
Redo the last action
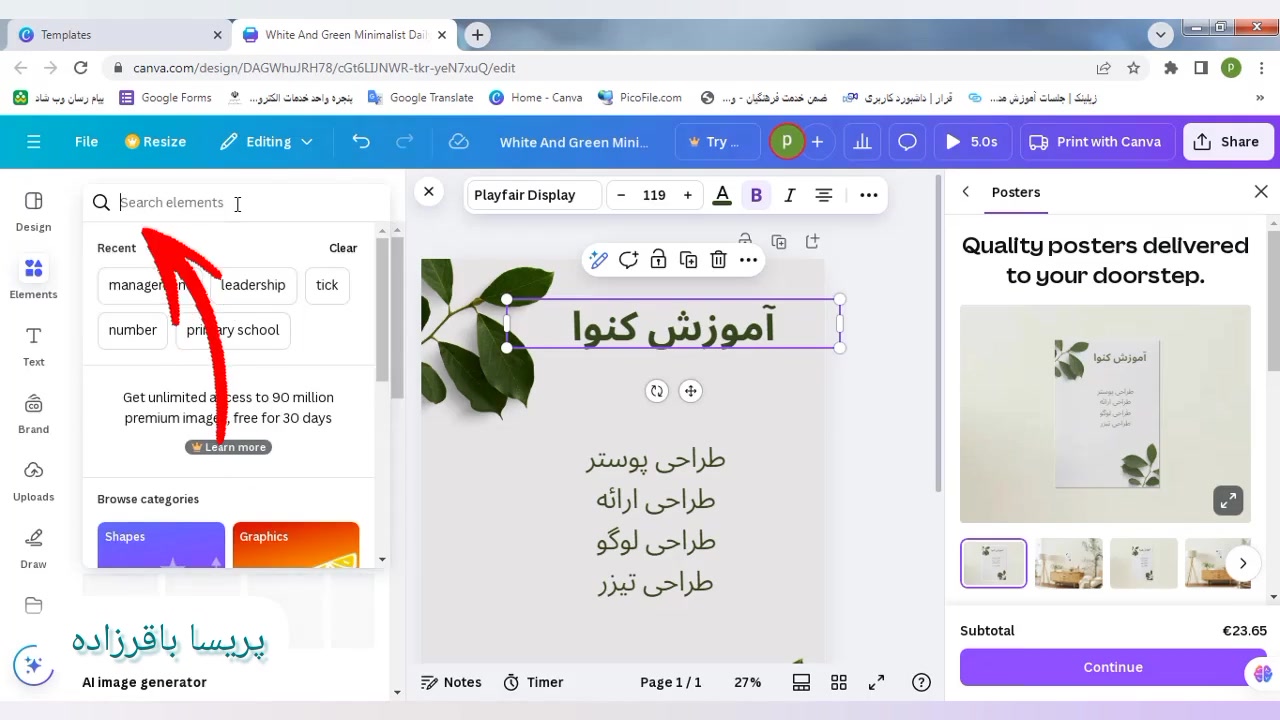405,142
